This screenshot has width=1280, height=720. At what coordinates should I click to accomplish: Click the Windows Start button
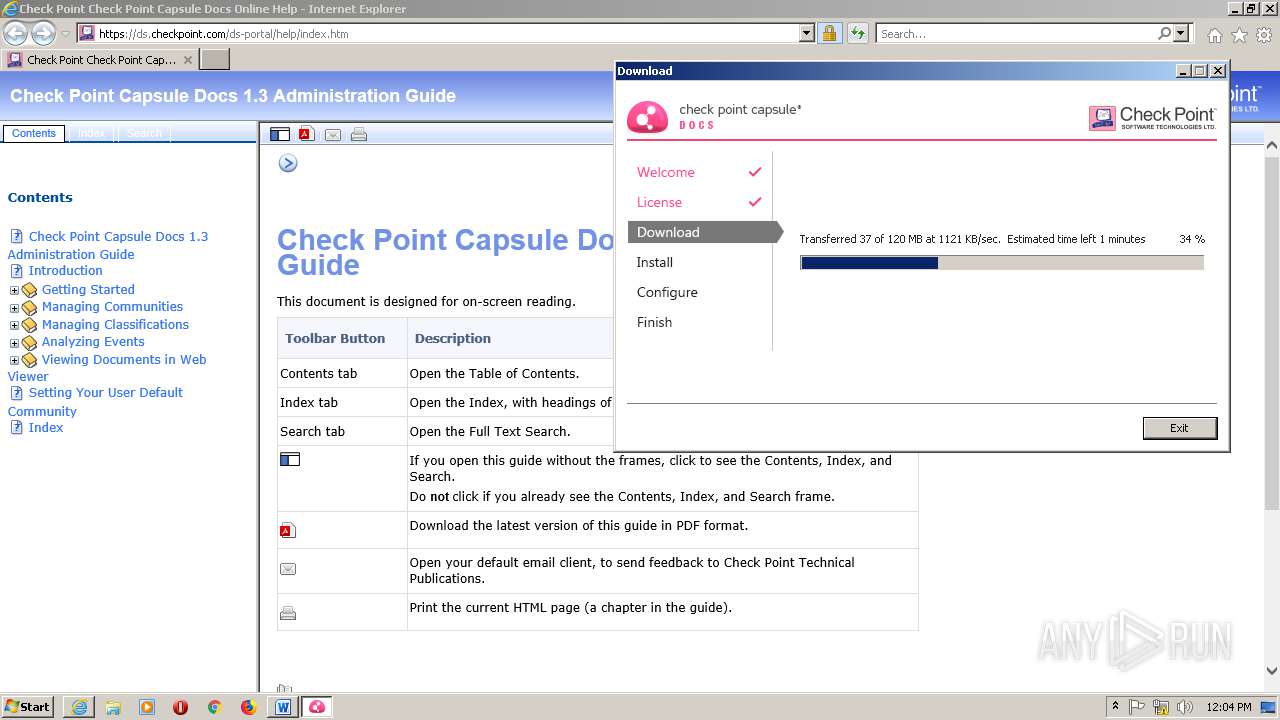(x=28, y=707)
